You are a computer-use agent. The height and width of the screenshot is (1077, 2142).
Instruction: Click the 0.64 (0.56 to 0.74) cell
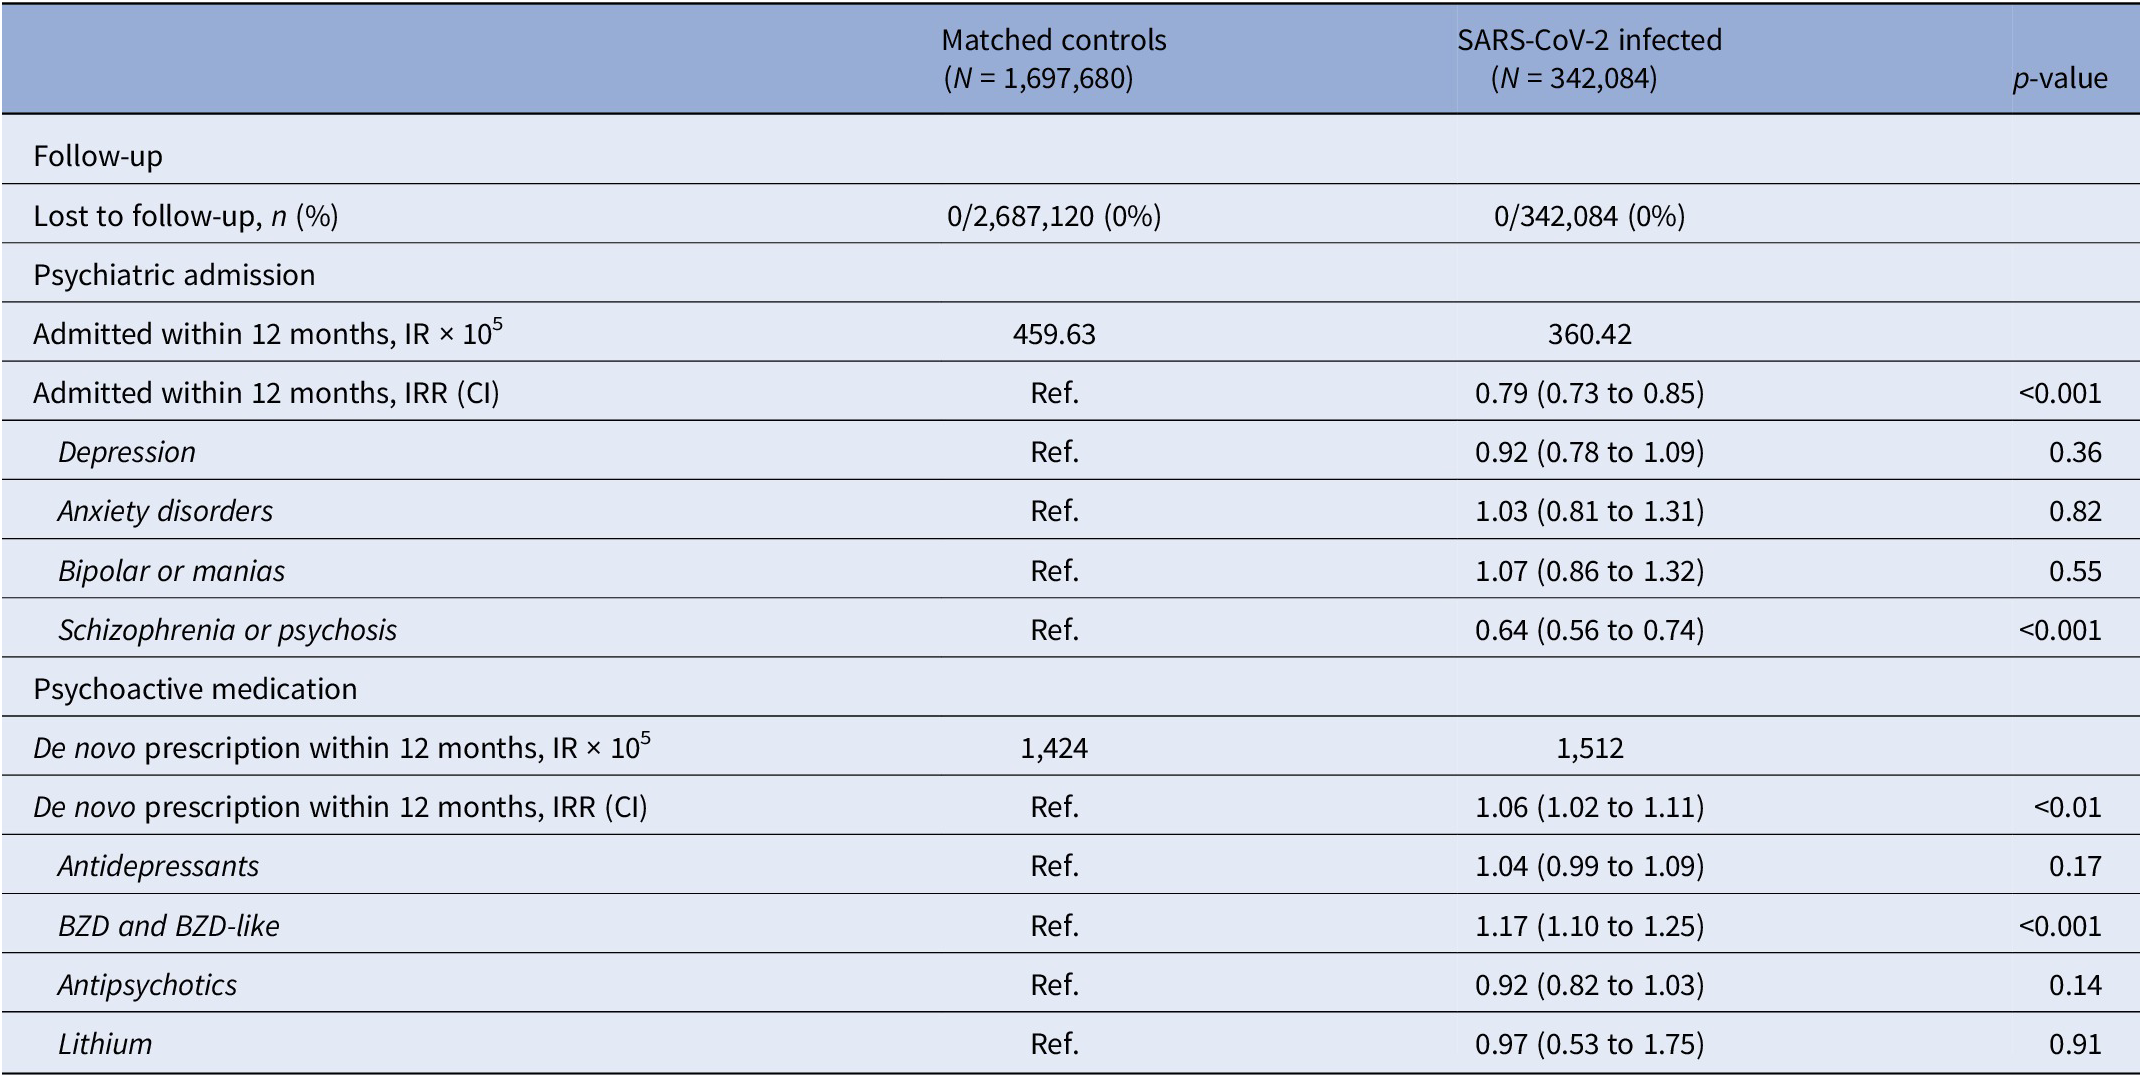pyautogui.click(x=1589, y=630)
